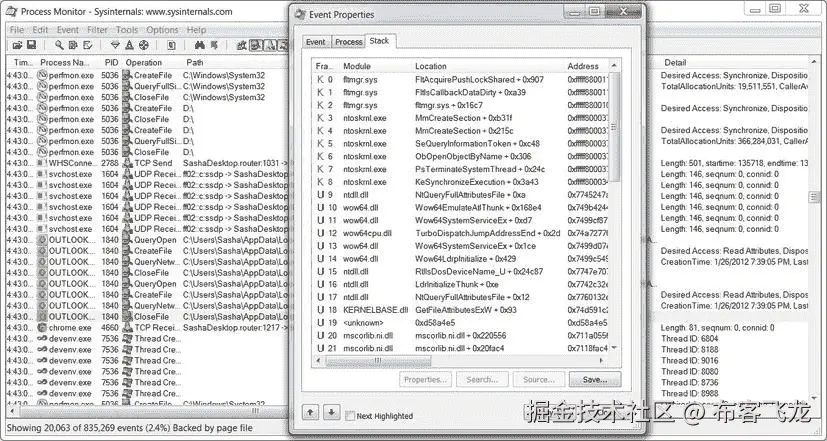This screenshot has width=827, height=441.
Task: Click the K icon on frame 0
Action: pyautogui.click(x=320, y=80)
